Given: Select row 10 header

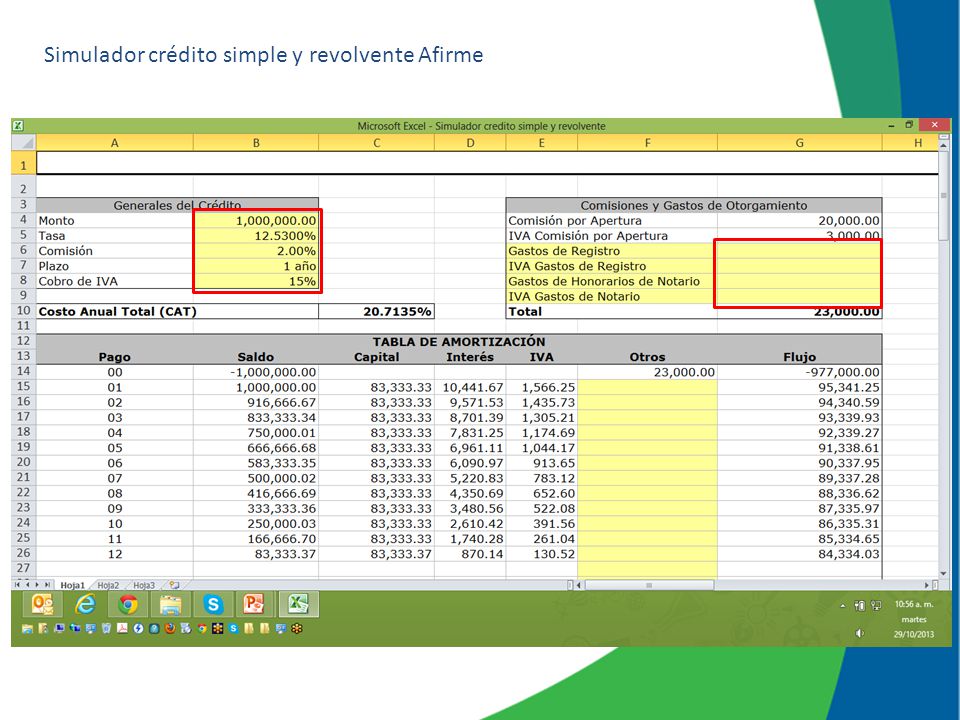Looking at the screenshot, I should (x=24, y=311).
